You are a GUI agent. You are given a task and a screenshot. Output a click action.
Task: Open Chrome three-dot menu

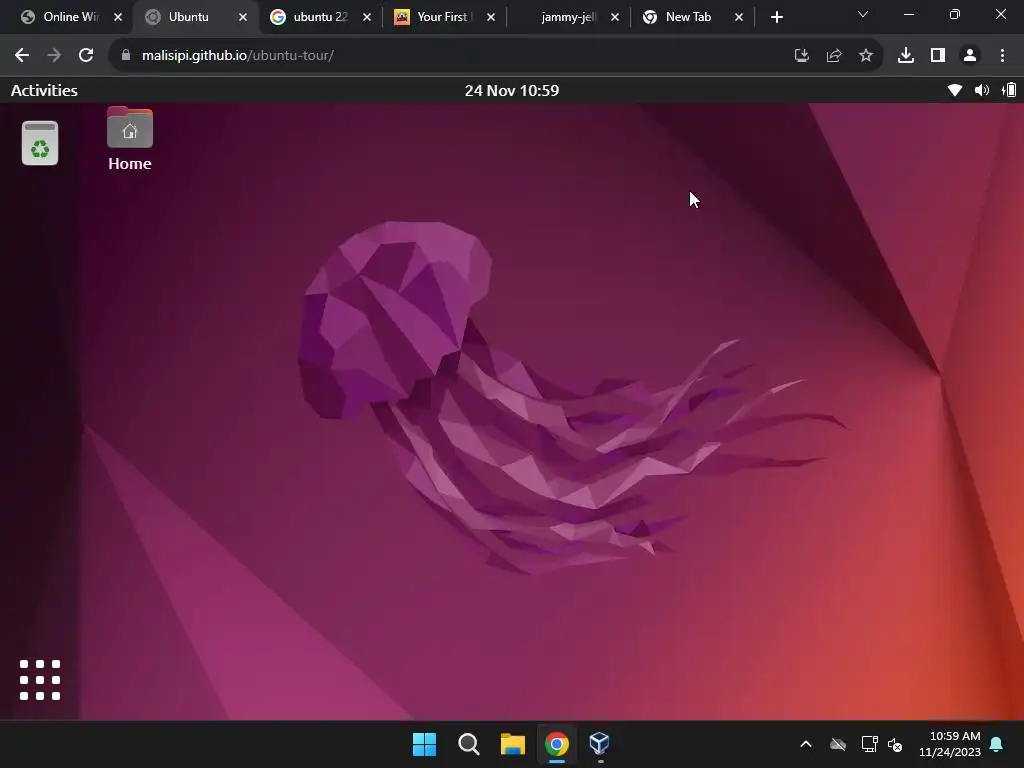coord(1002,56)
